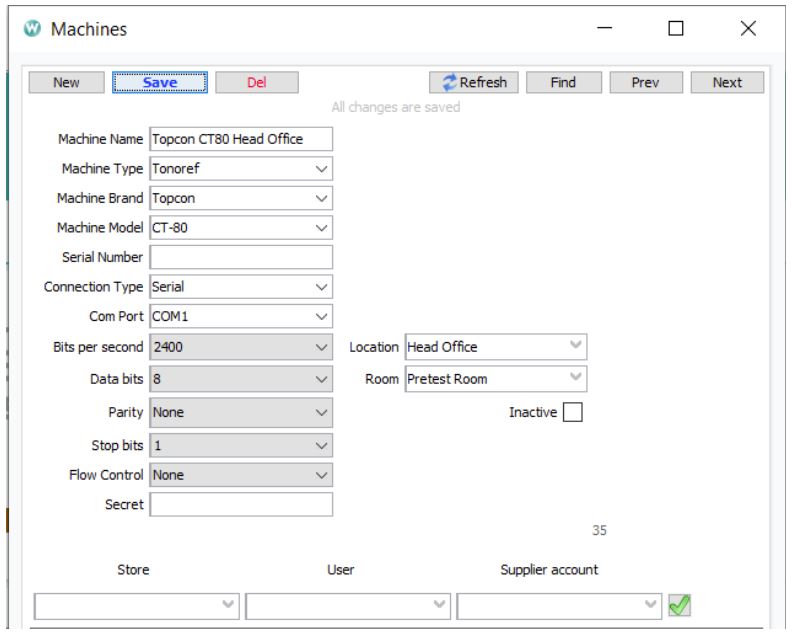
Task: Click the red Del button
Action: click(x=256, y=83)
